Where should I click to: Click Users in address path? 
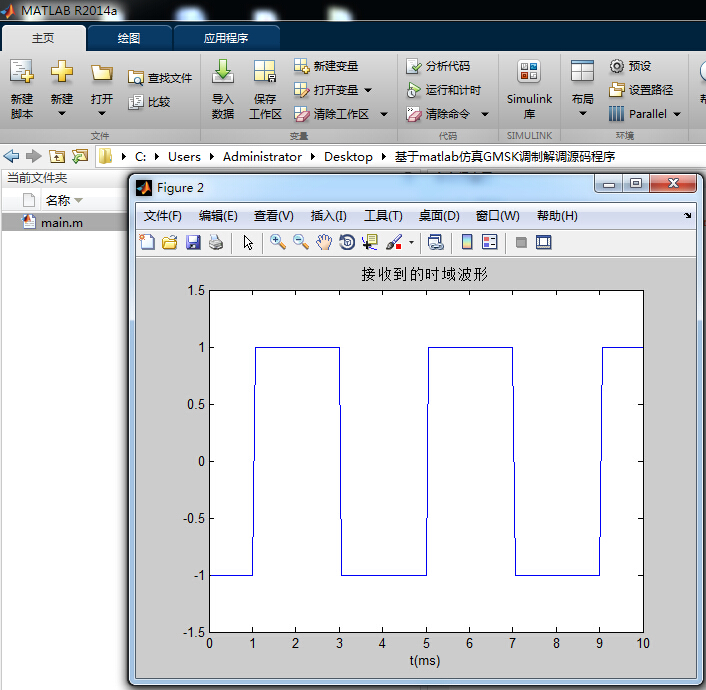click(184, 156)
